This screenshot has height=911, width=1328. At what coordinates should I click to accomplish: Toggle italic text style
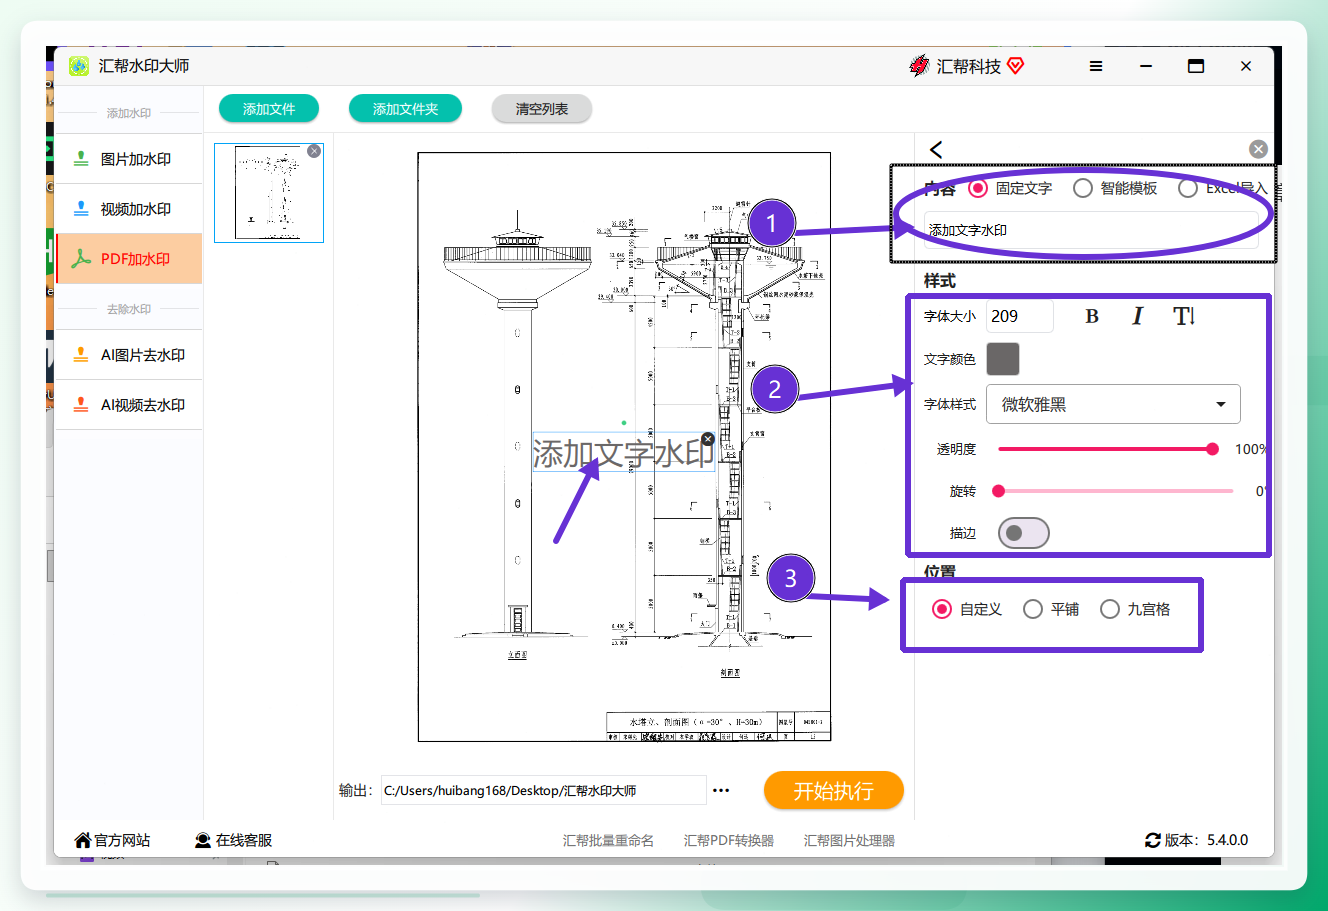(1137, 317)
